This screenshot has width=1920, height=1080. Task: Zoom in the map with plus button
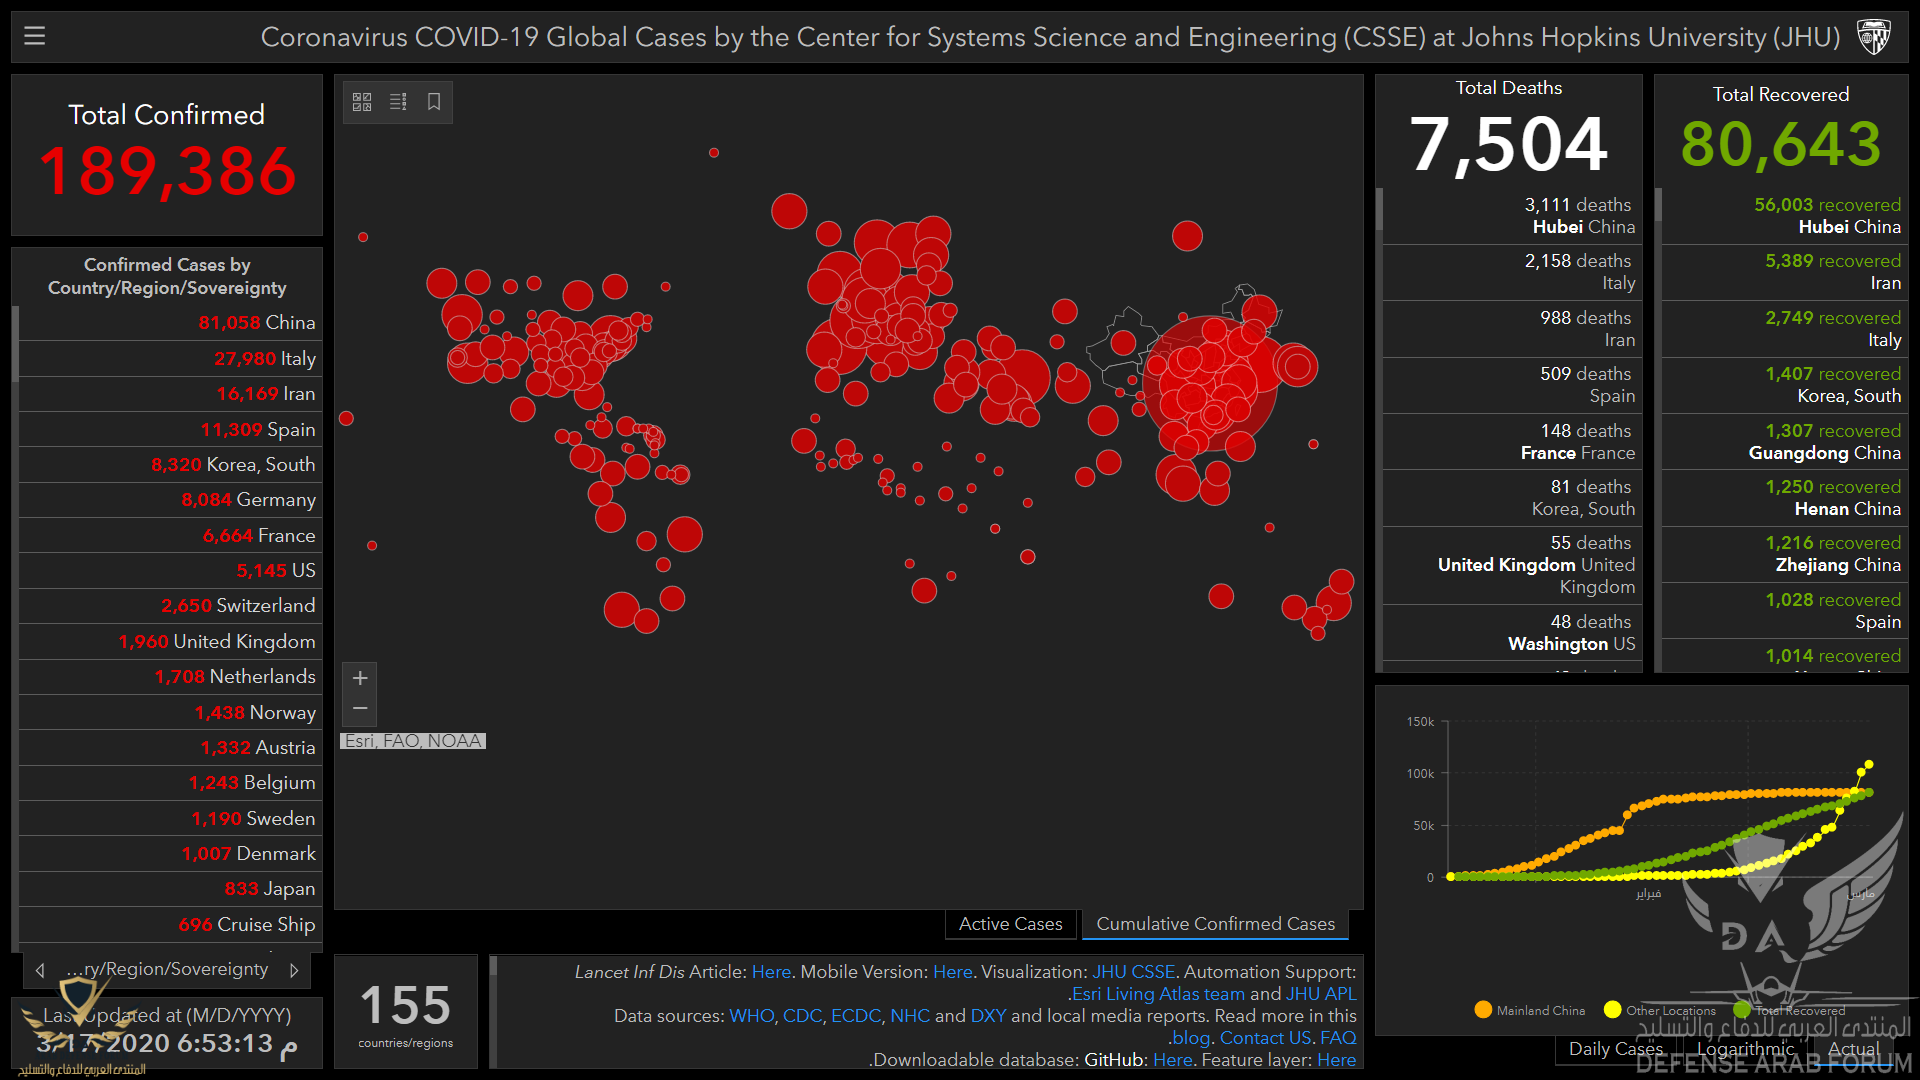click(x=360, y=678)
